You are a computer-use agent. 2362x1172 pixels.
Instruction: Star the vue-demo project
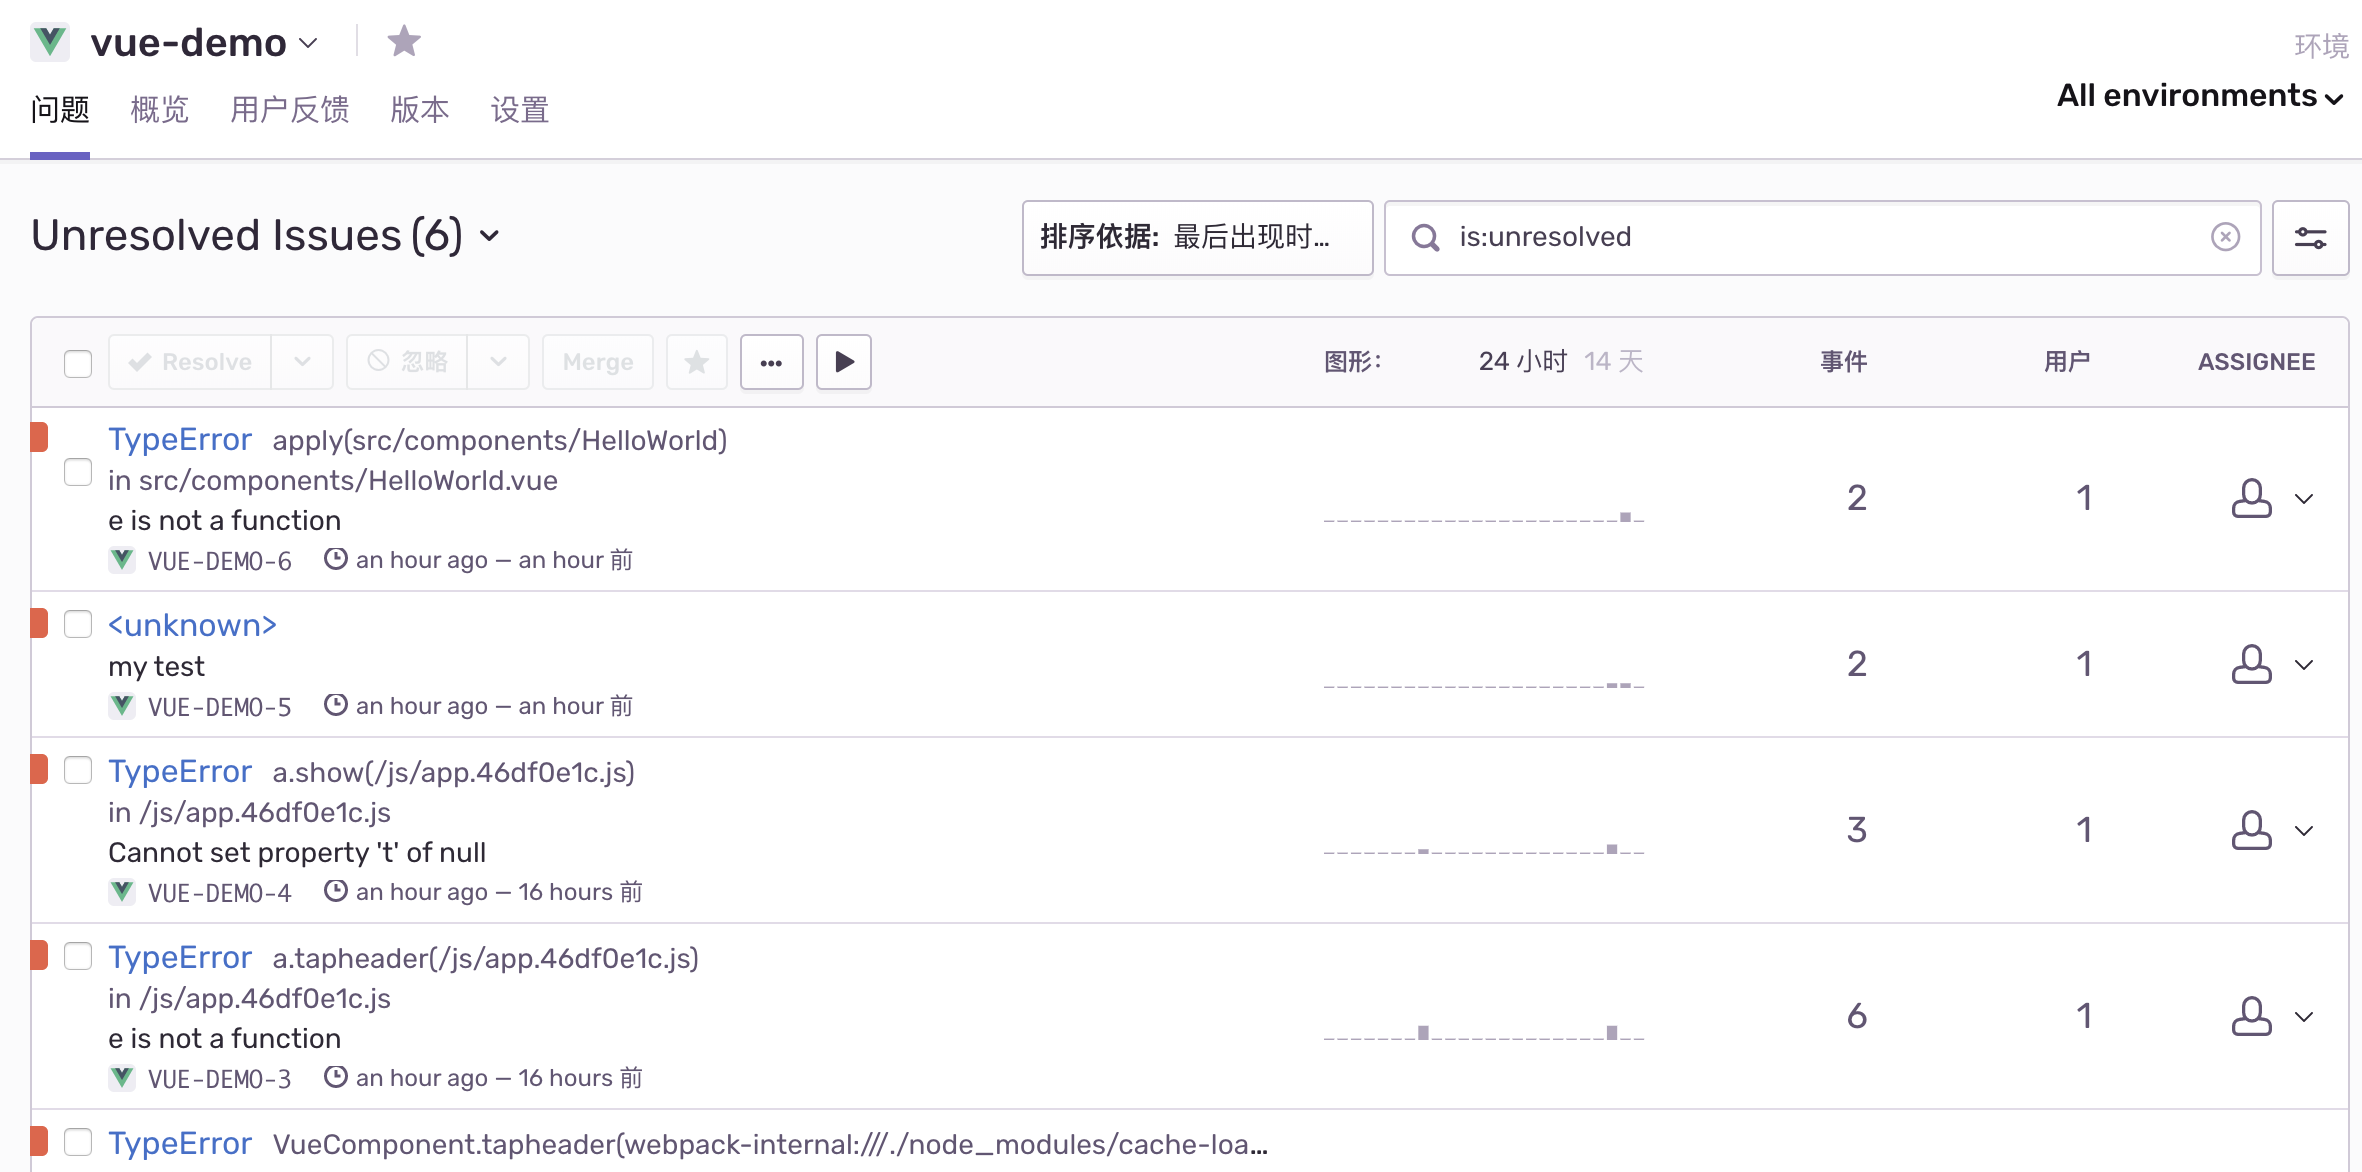pyautogui.click(x=404, y=41)
